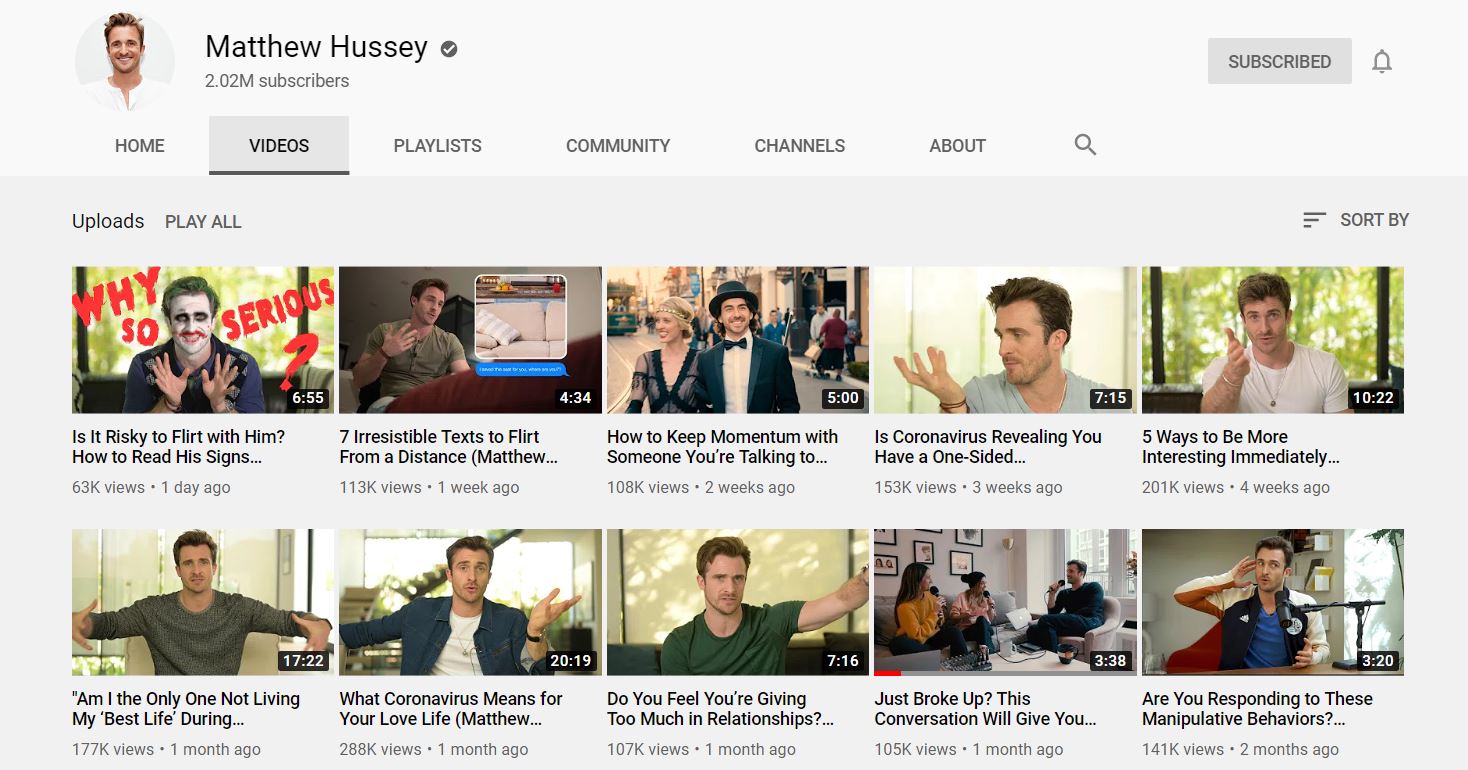Click the '105K views • 1 month ago' text
Screen dimensions: 1468x770
(x=968, y=750)
